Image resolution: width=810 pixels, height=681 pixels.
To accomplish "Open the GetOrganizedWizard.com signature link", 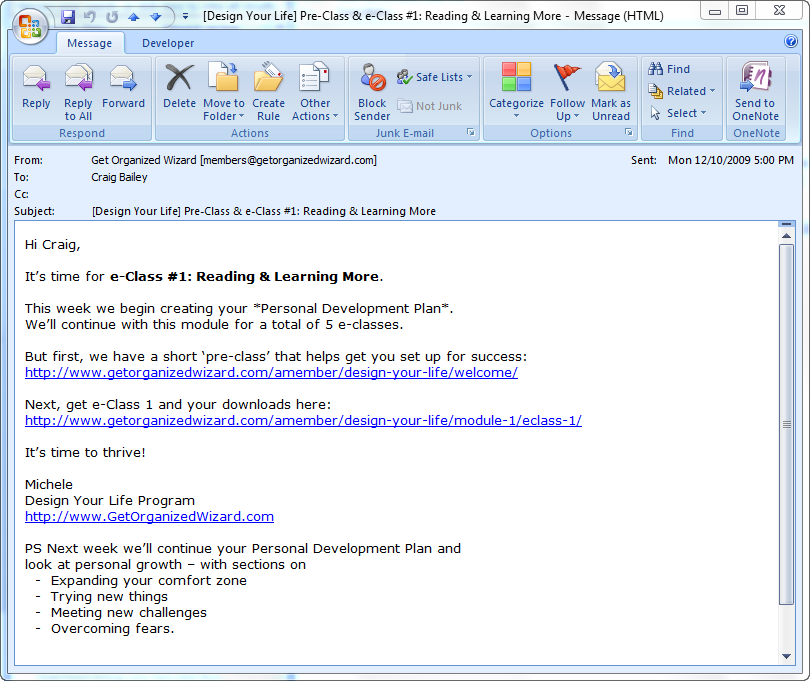I will click(x=149, y=517).
